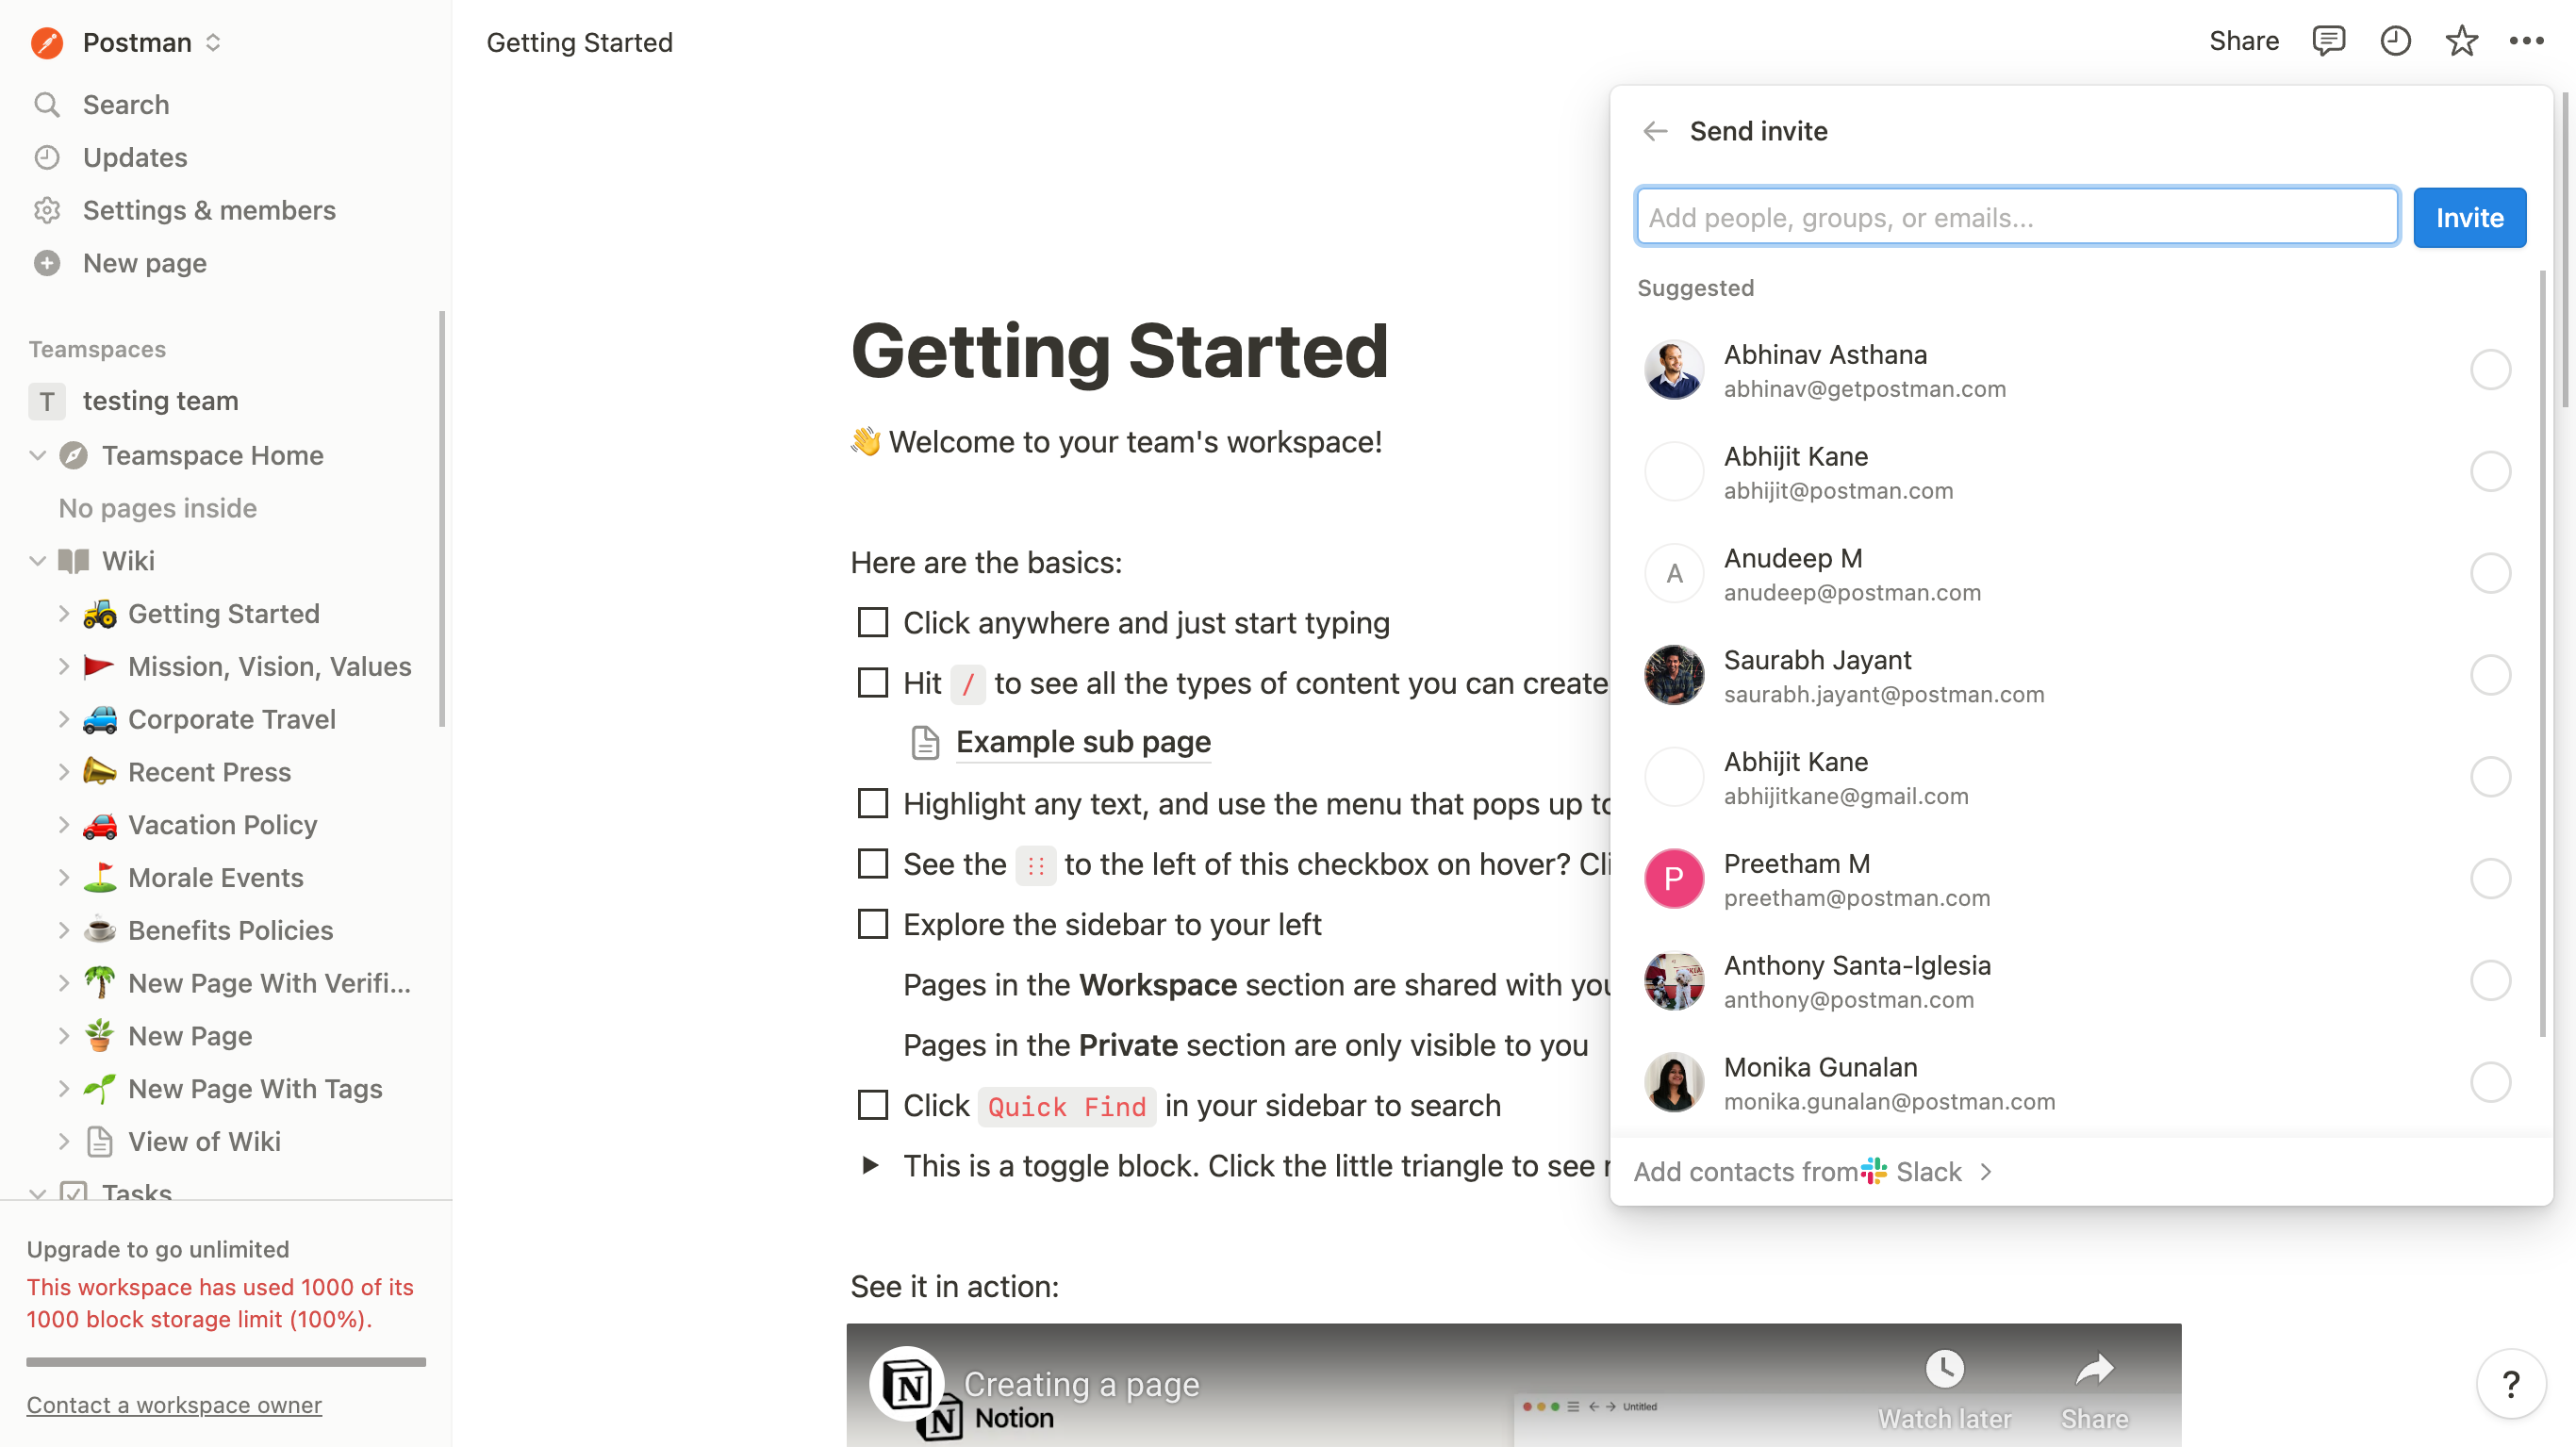Click the help question mark button
This screenshot has width=2576, height=1447.
coord(2510,1384)
